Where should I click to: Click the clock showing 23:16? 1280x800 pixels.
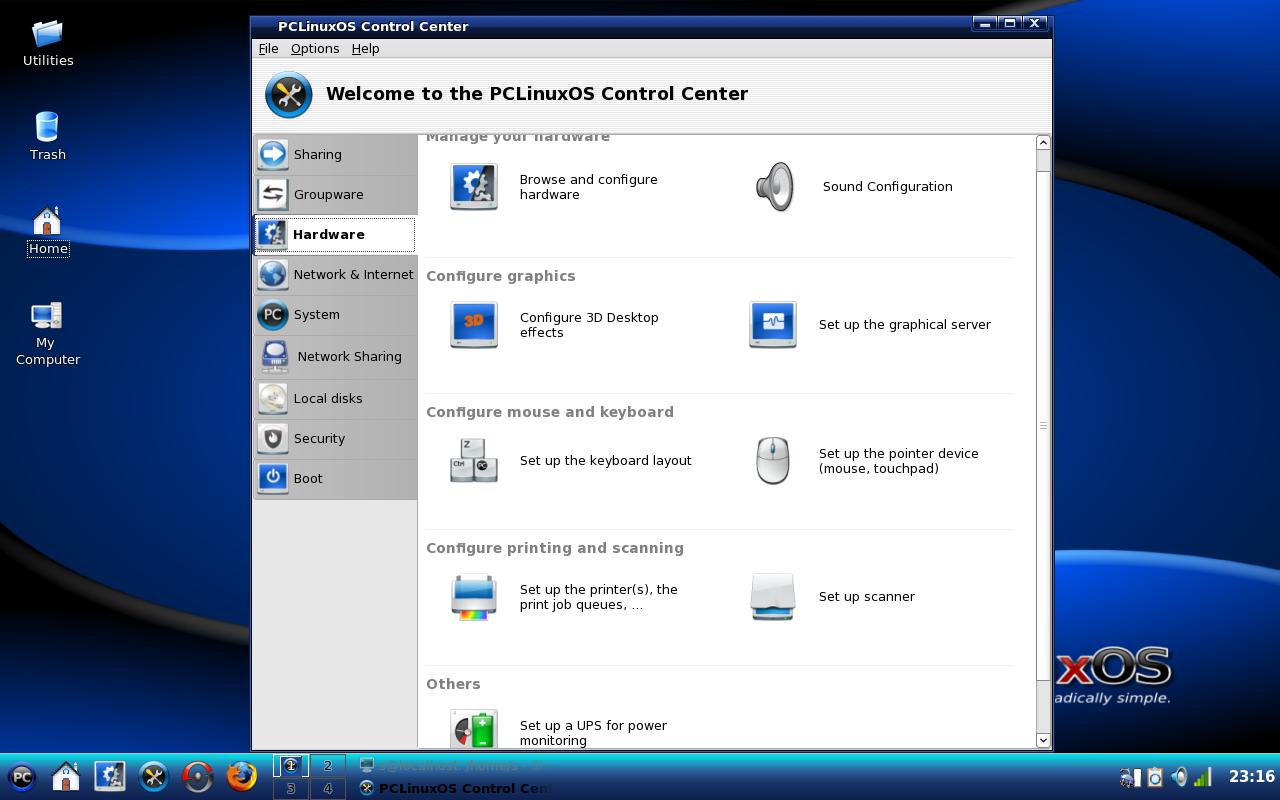coord(1251,776)
